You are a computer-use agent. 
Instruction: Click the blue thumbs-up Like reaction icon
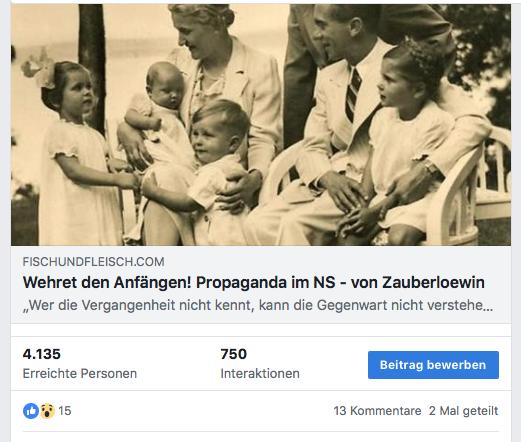31,411
